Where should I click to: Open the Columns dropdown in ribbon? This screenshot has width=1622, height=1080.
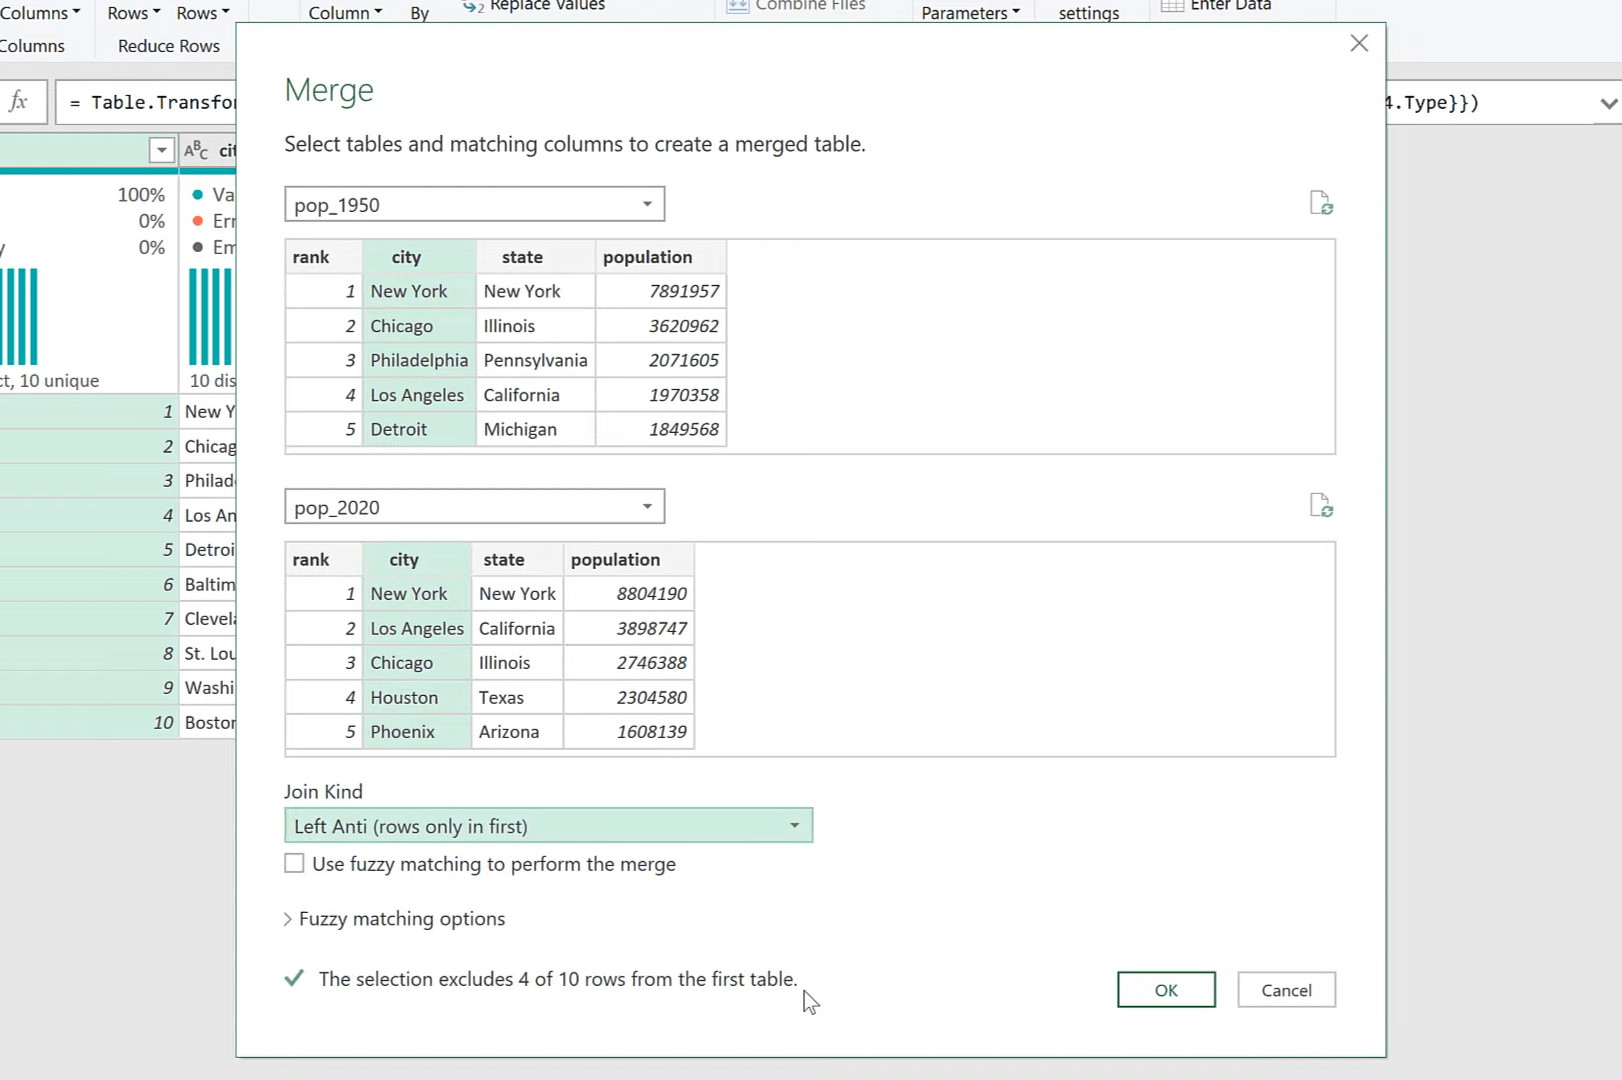[x=40, y=13]
